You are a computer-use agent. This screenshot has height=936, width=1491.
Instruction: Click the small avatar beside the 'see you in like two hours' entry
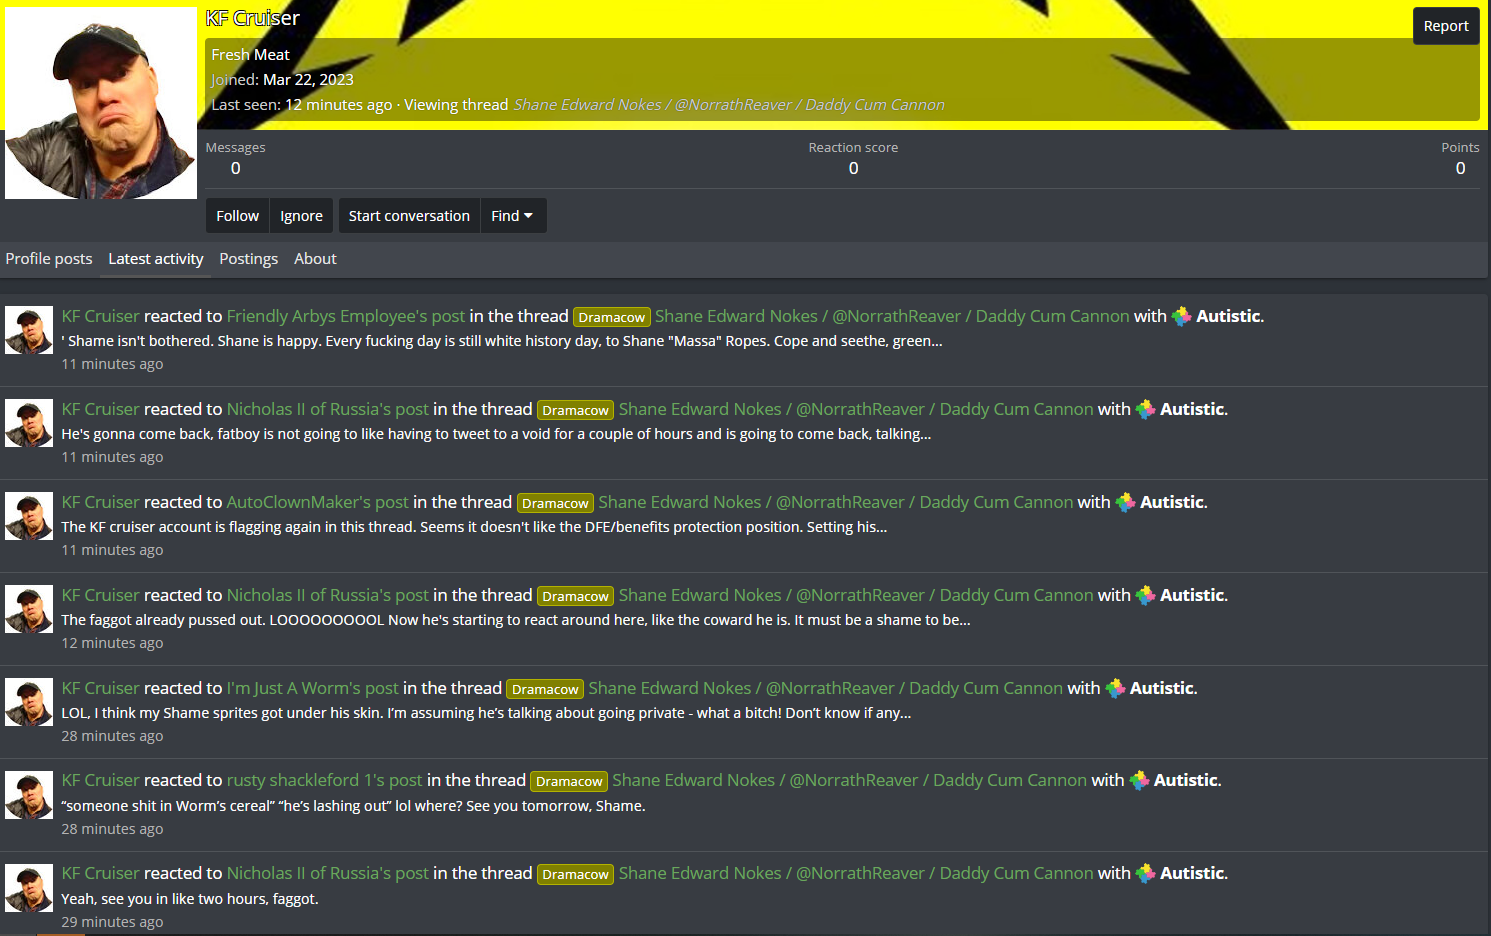(x=29, y=888)
